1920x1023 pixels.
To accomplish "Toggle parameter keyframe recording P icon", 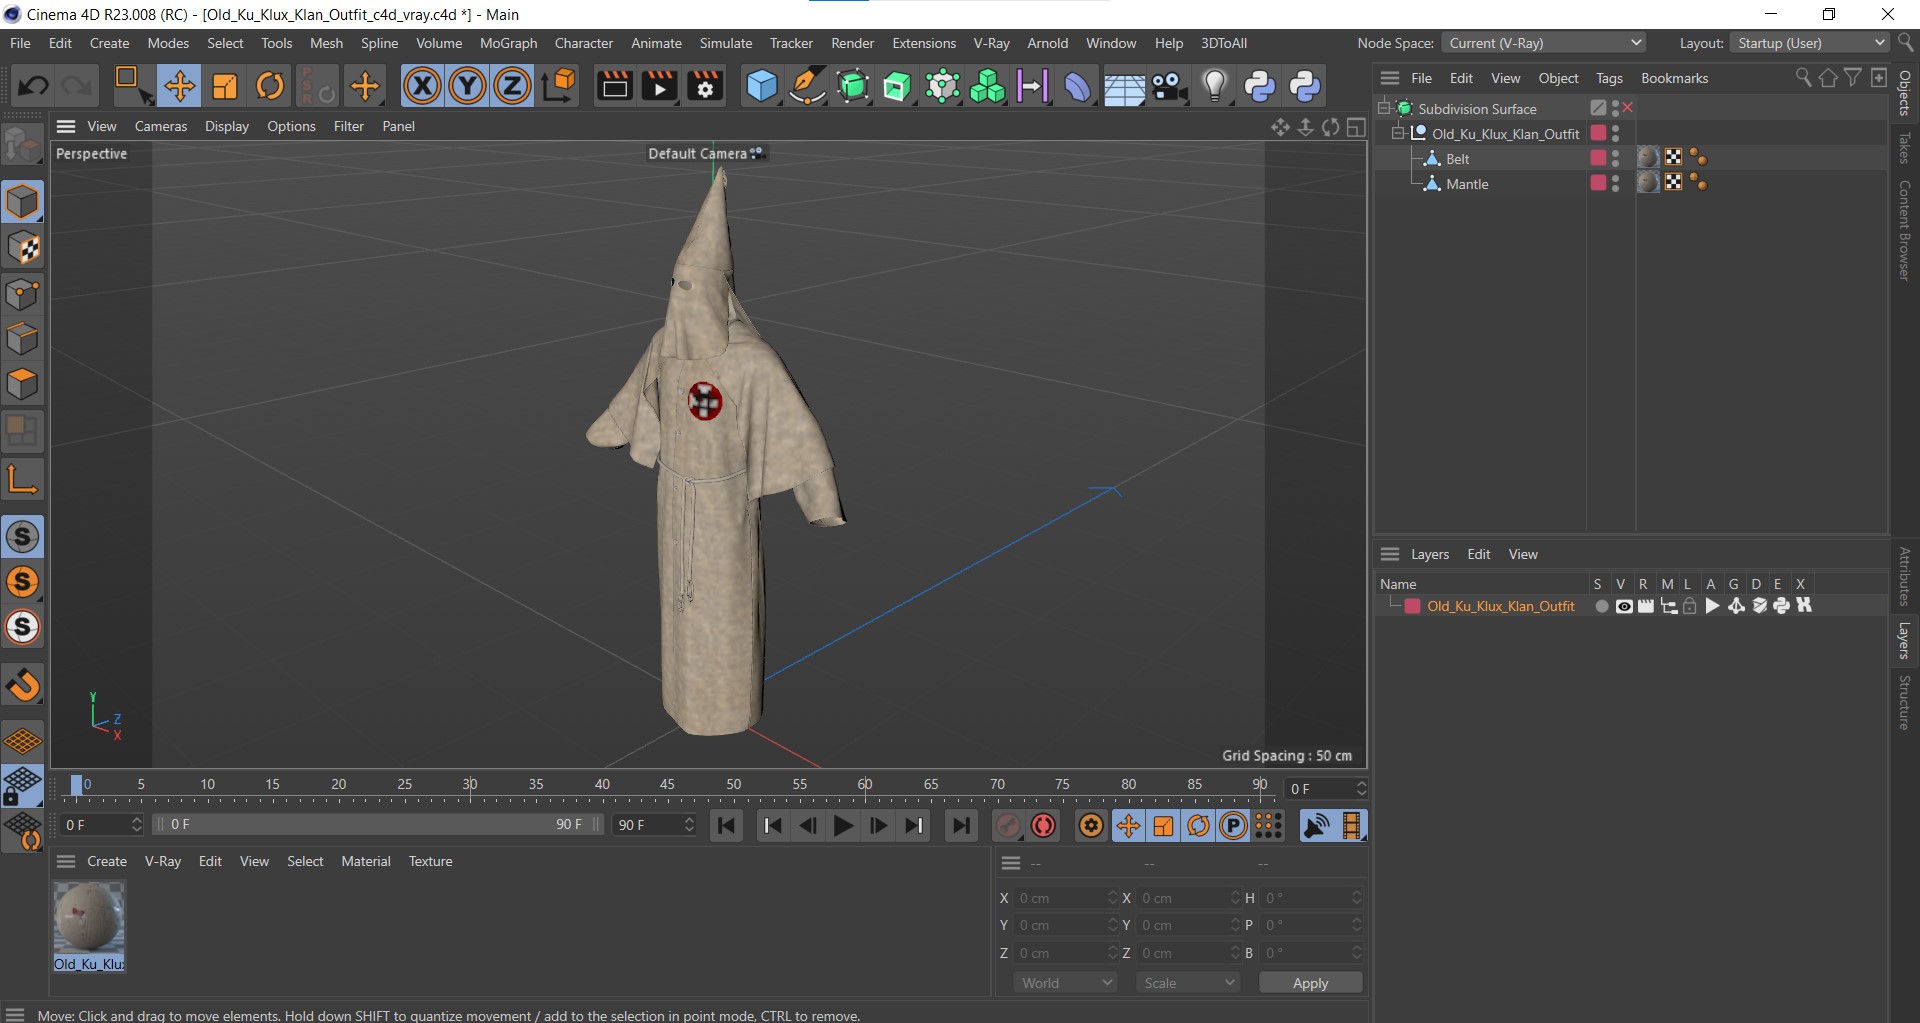I will click(x=1234, y=826).
